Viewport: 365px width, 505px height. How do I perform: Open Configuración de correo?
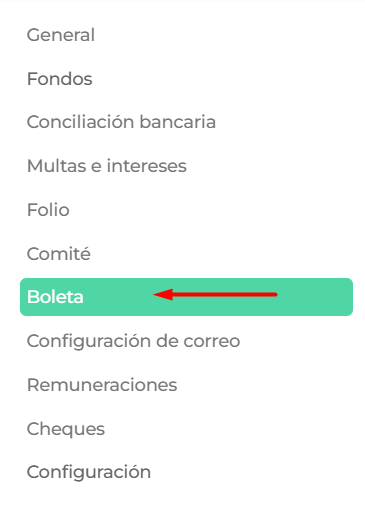point(133,341)
